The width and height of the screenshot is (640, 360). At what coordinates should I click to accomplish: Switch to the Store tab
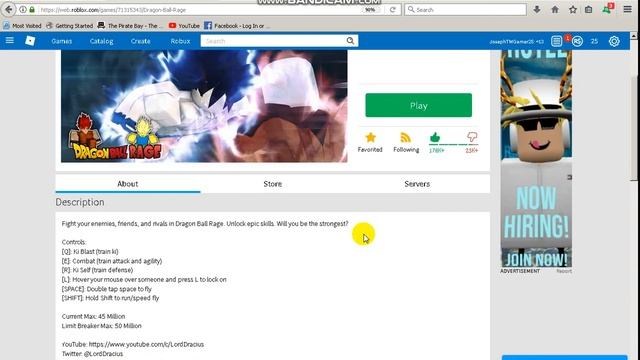tap(273, 184)
